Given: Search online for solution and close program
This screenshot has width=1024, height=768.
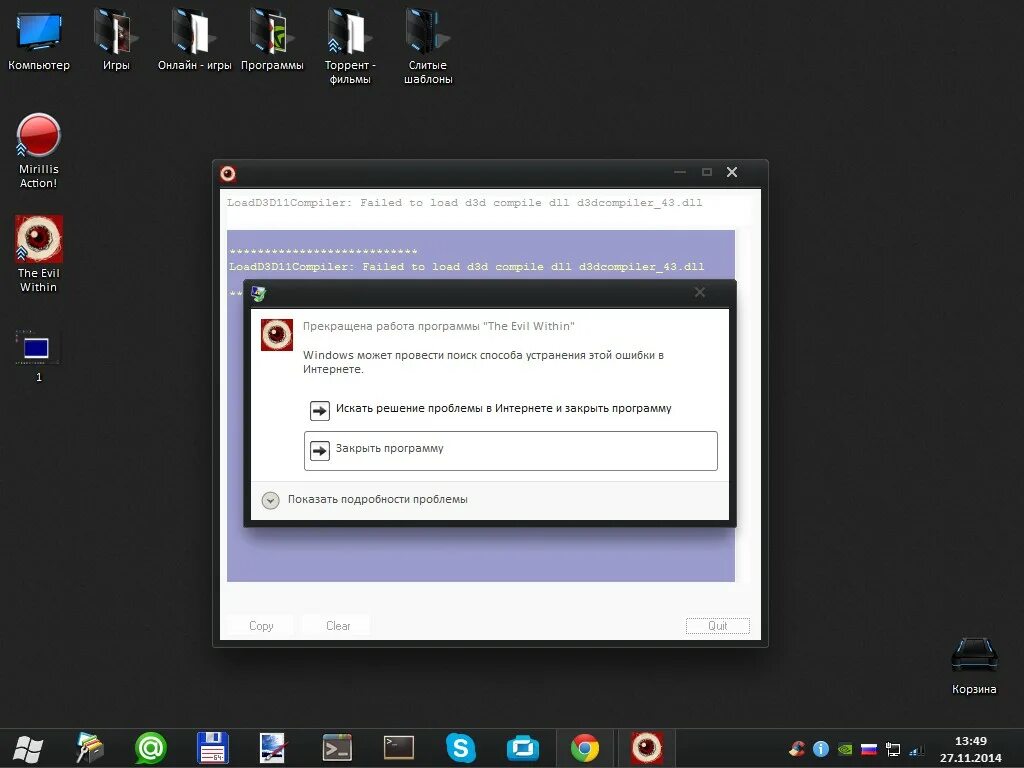Looking at the screenshot, I should [511, 409].
